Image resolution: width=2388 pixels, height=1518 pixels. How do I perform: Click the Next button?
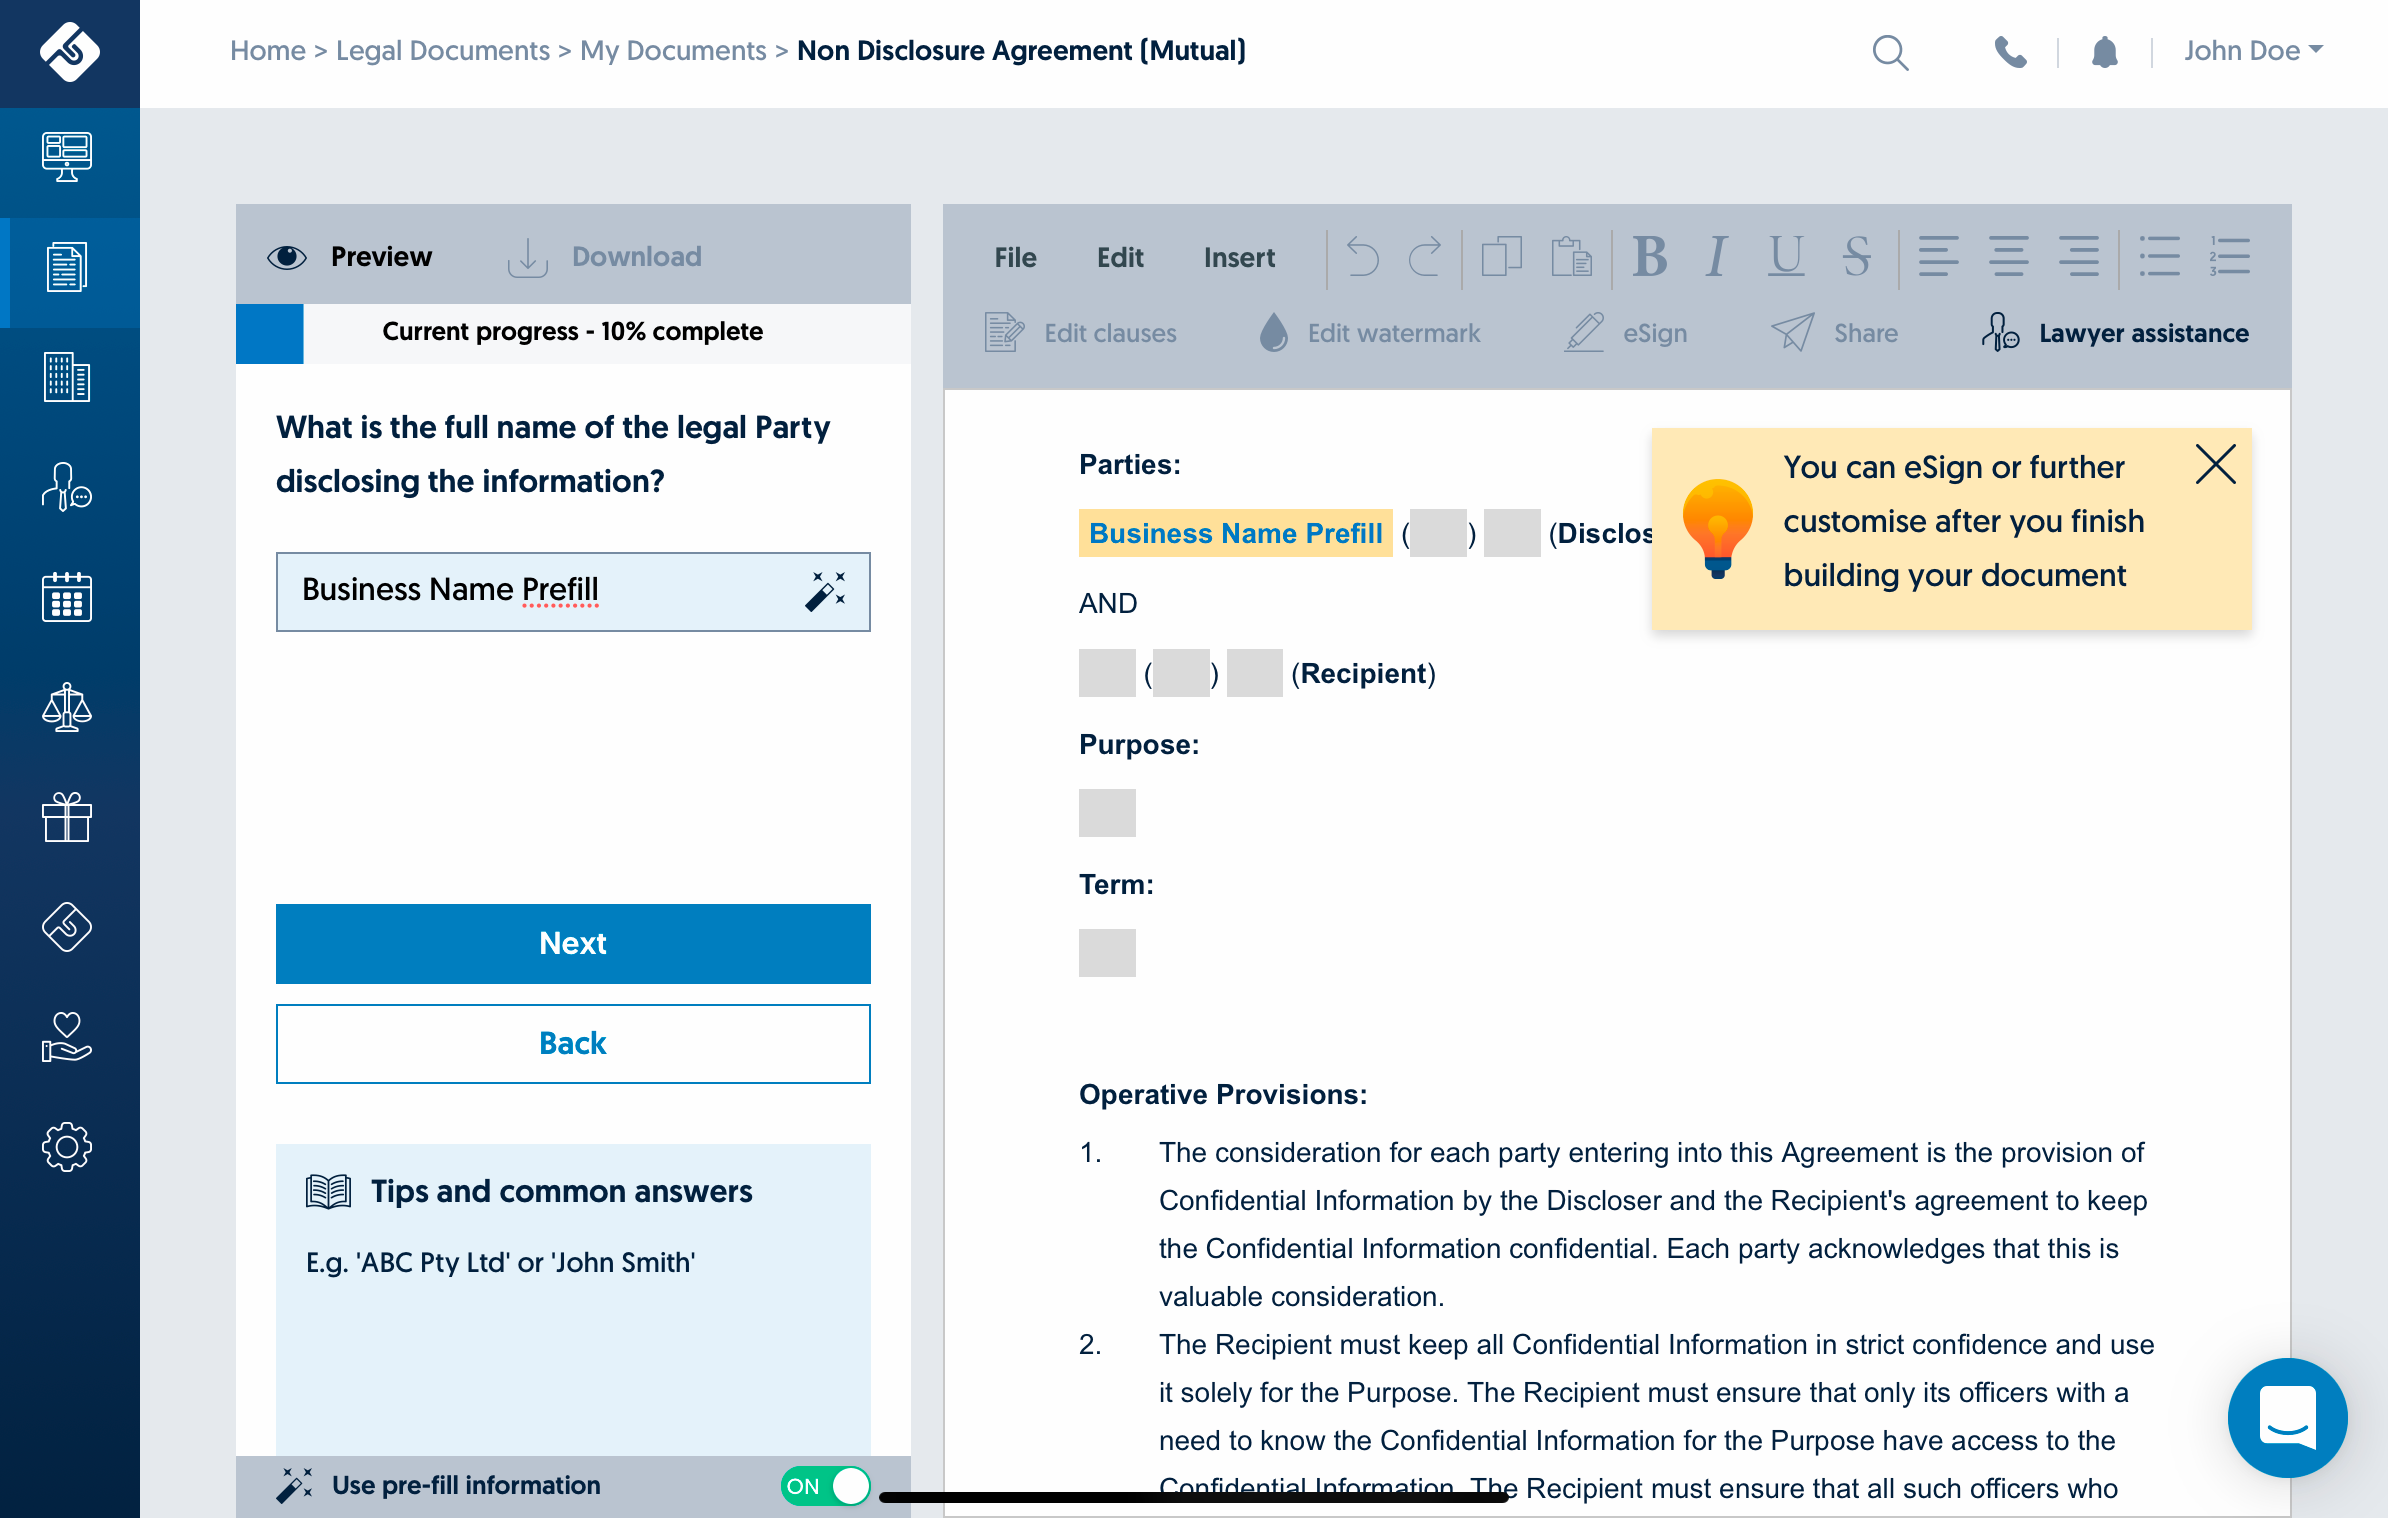click(573, 943)
